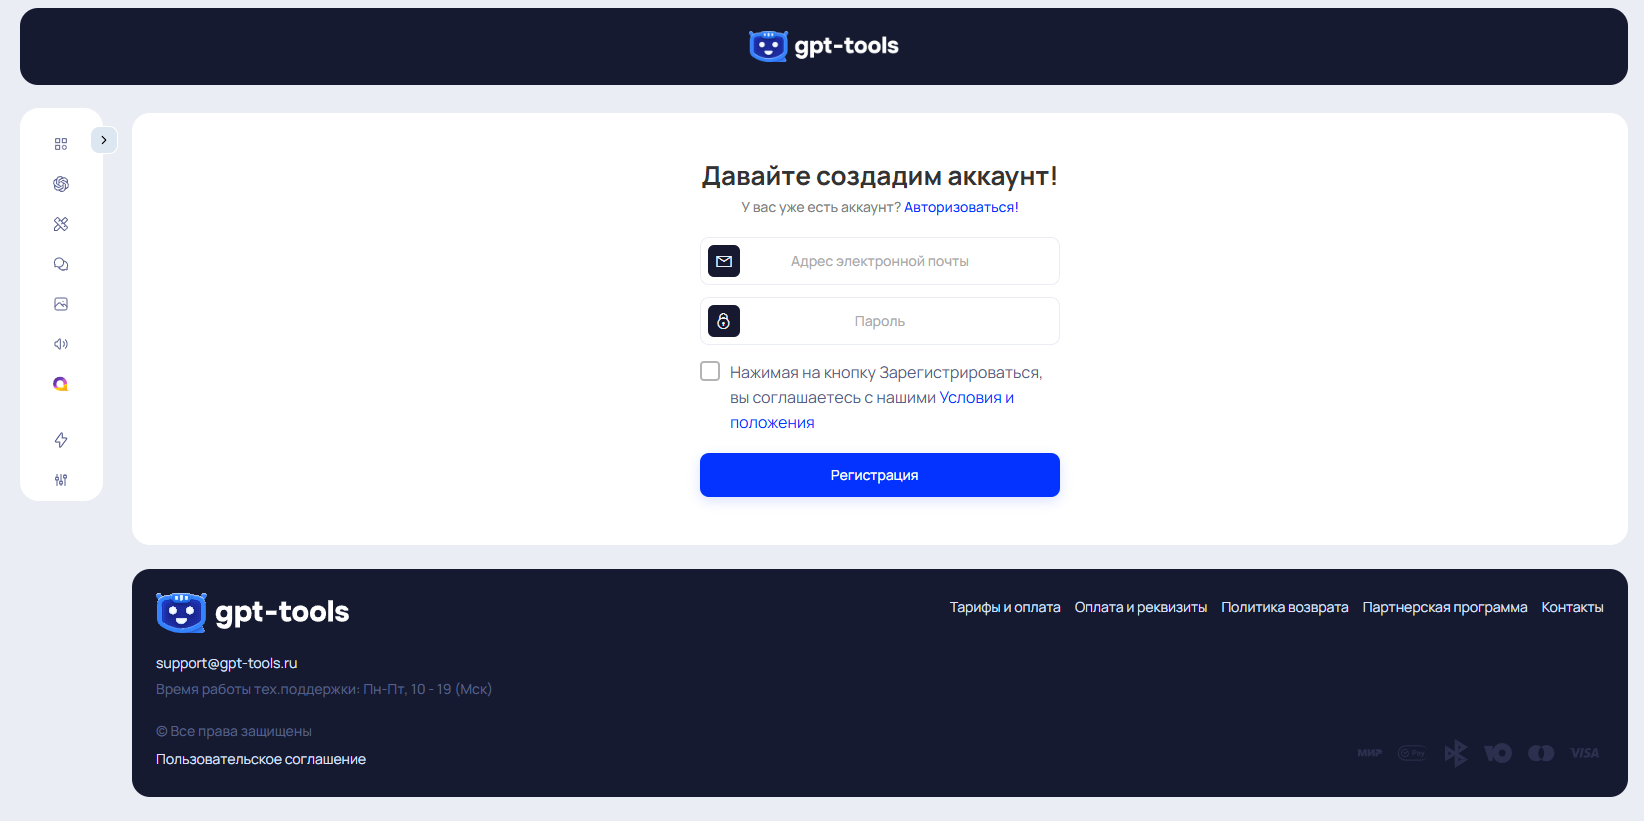The height and width of the screenshot is (821, 1644).
Task: Tick the terms agreement checkbox
Action: point(710,371)
